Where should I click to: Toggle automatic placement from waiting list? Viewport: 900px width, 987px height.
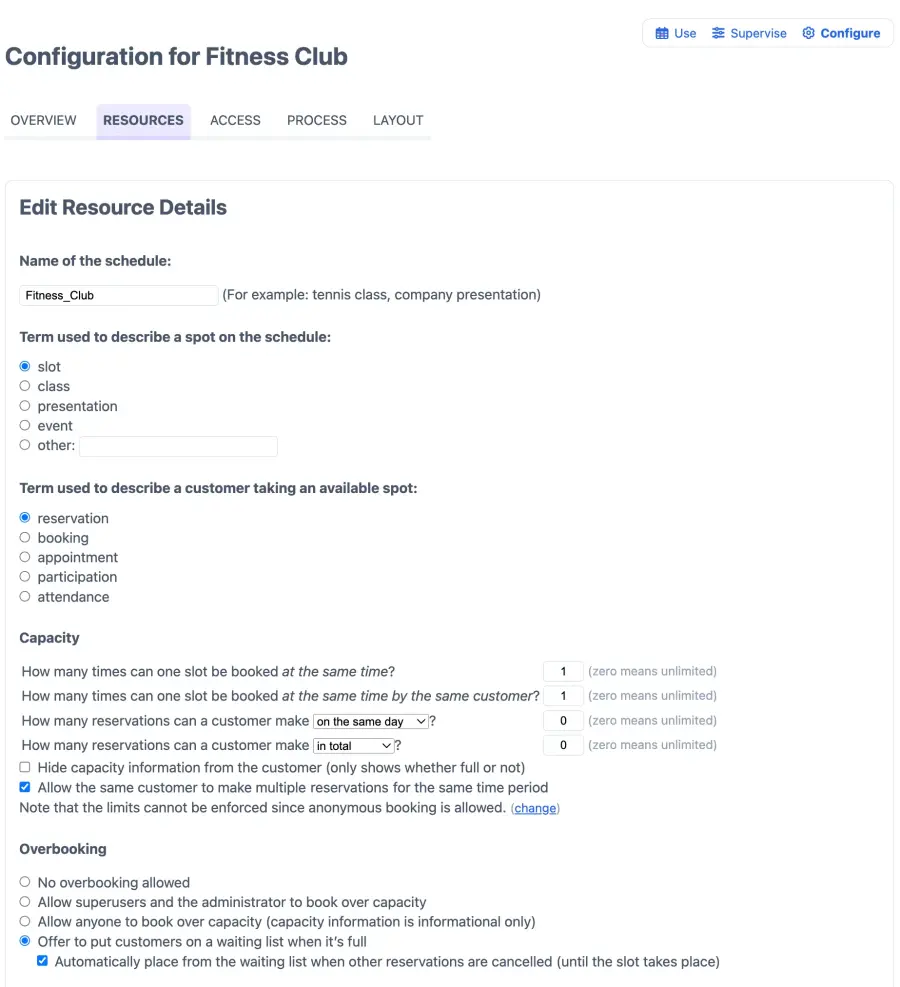[x=42, y=961]
